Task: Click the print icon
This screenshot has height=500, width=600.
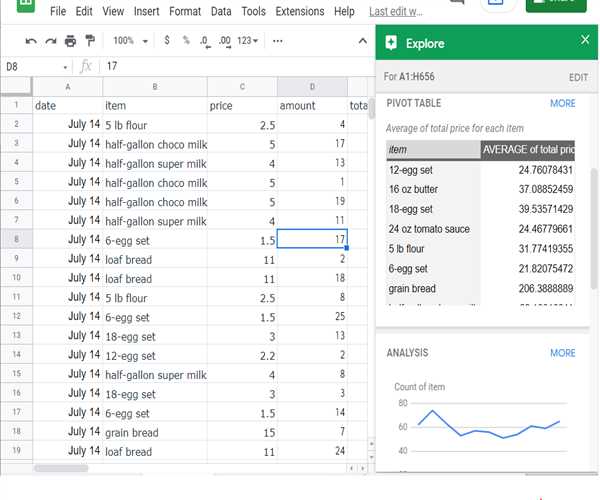Action: click(x=70, y=41)
